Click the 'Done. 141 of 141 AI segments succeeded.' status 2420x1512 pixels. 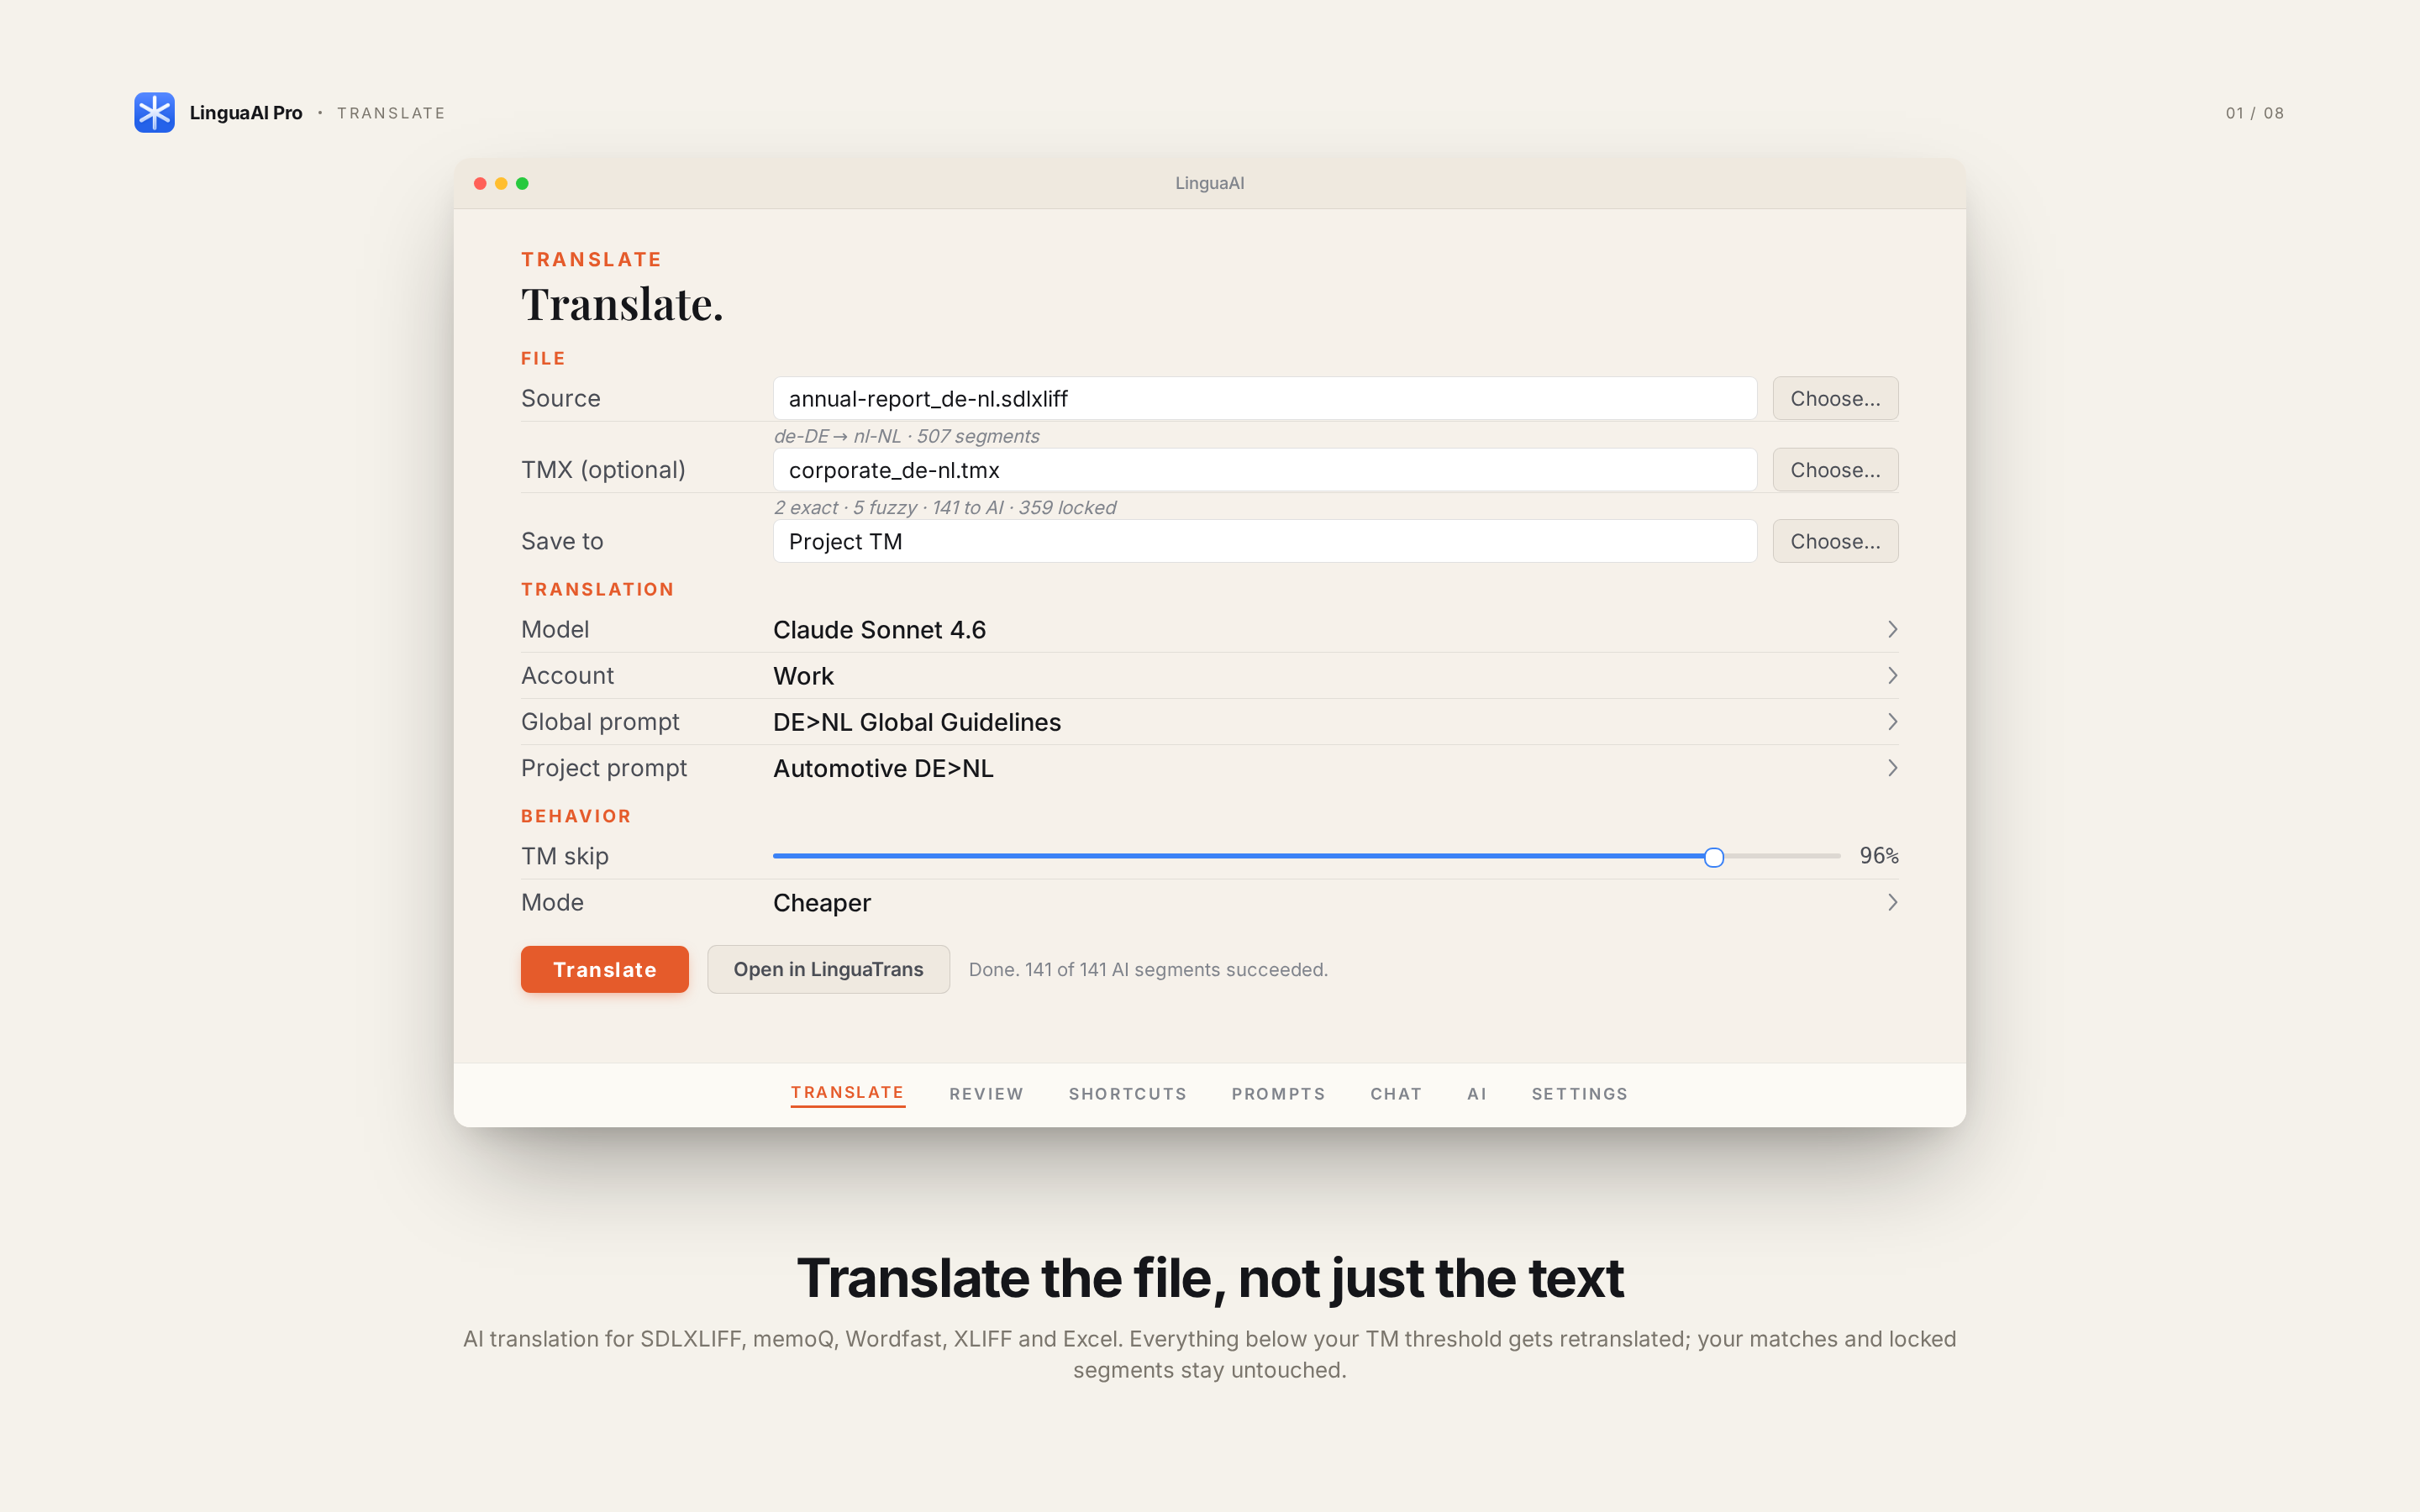(1148, 970)
